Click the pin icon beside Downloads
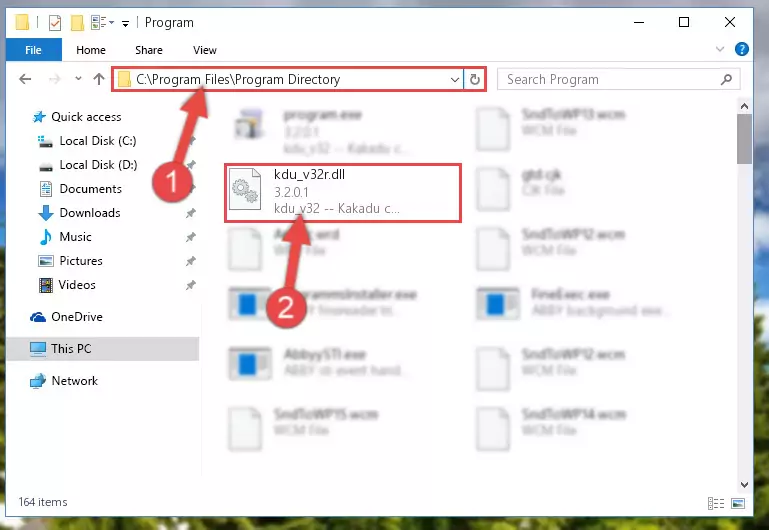Viewport: 769px width, 530px height. pos(190,213)
